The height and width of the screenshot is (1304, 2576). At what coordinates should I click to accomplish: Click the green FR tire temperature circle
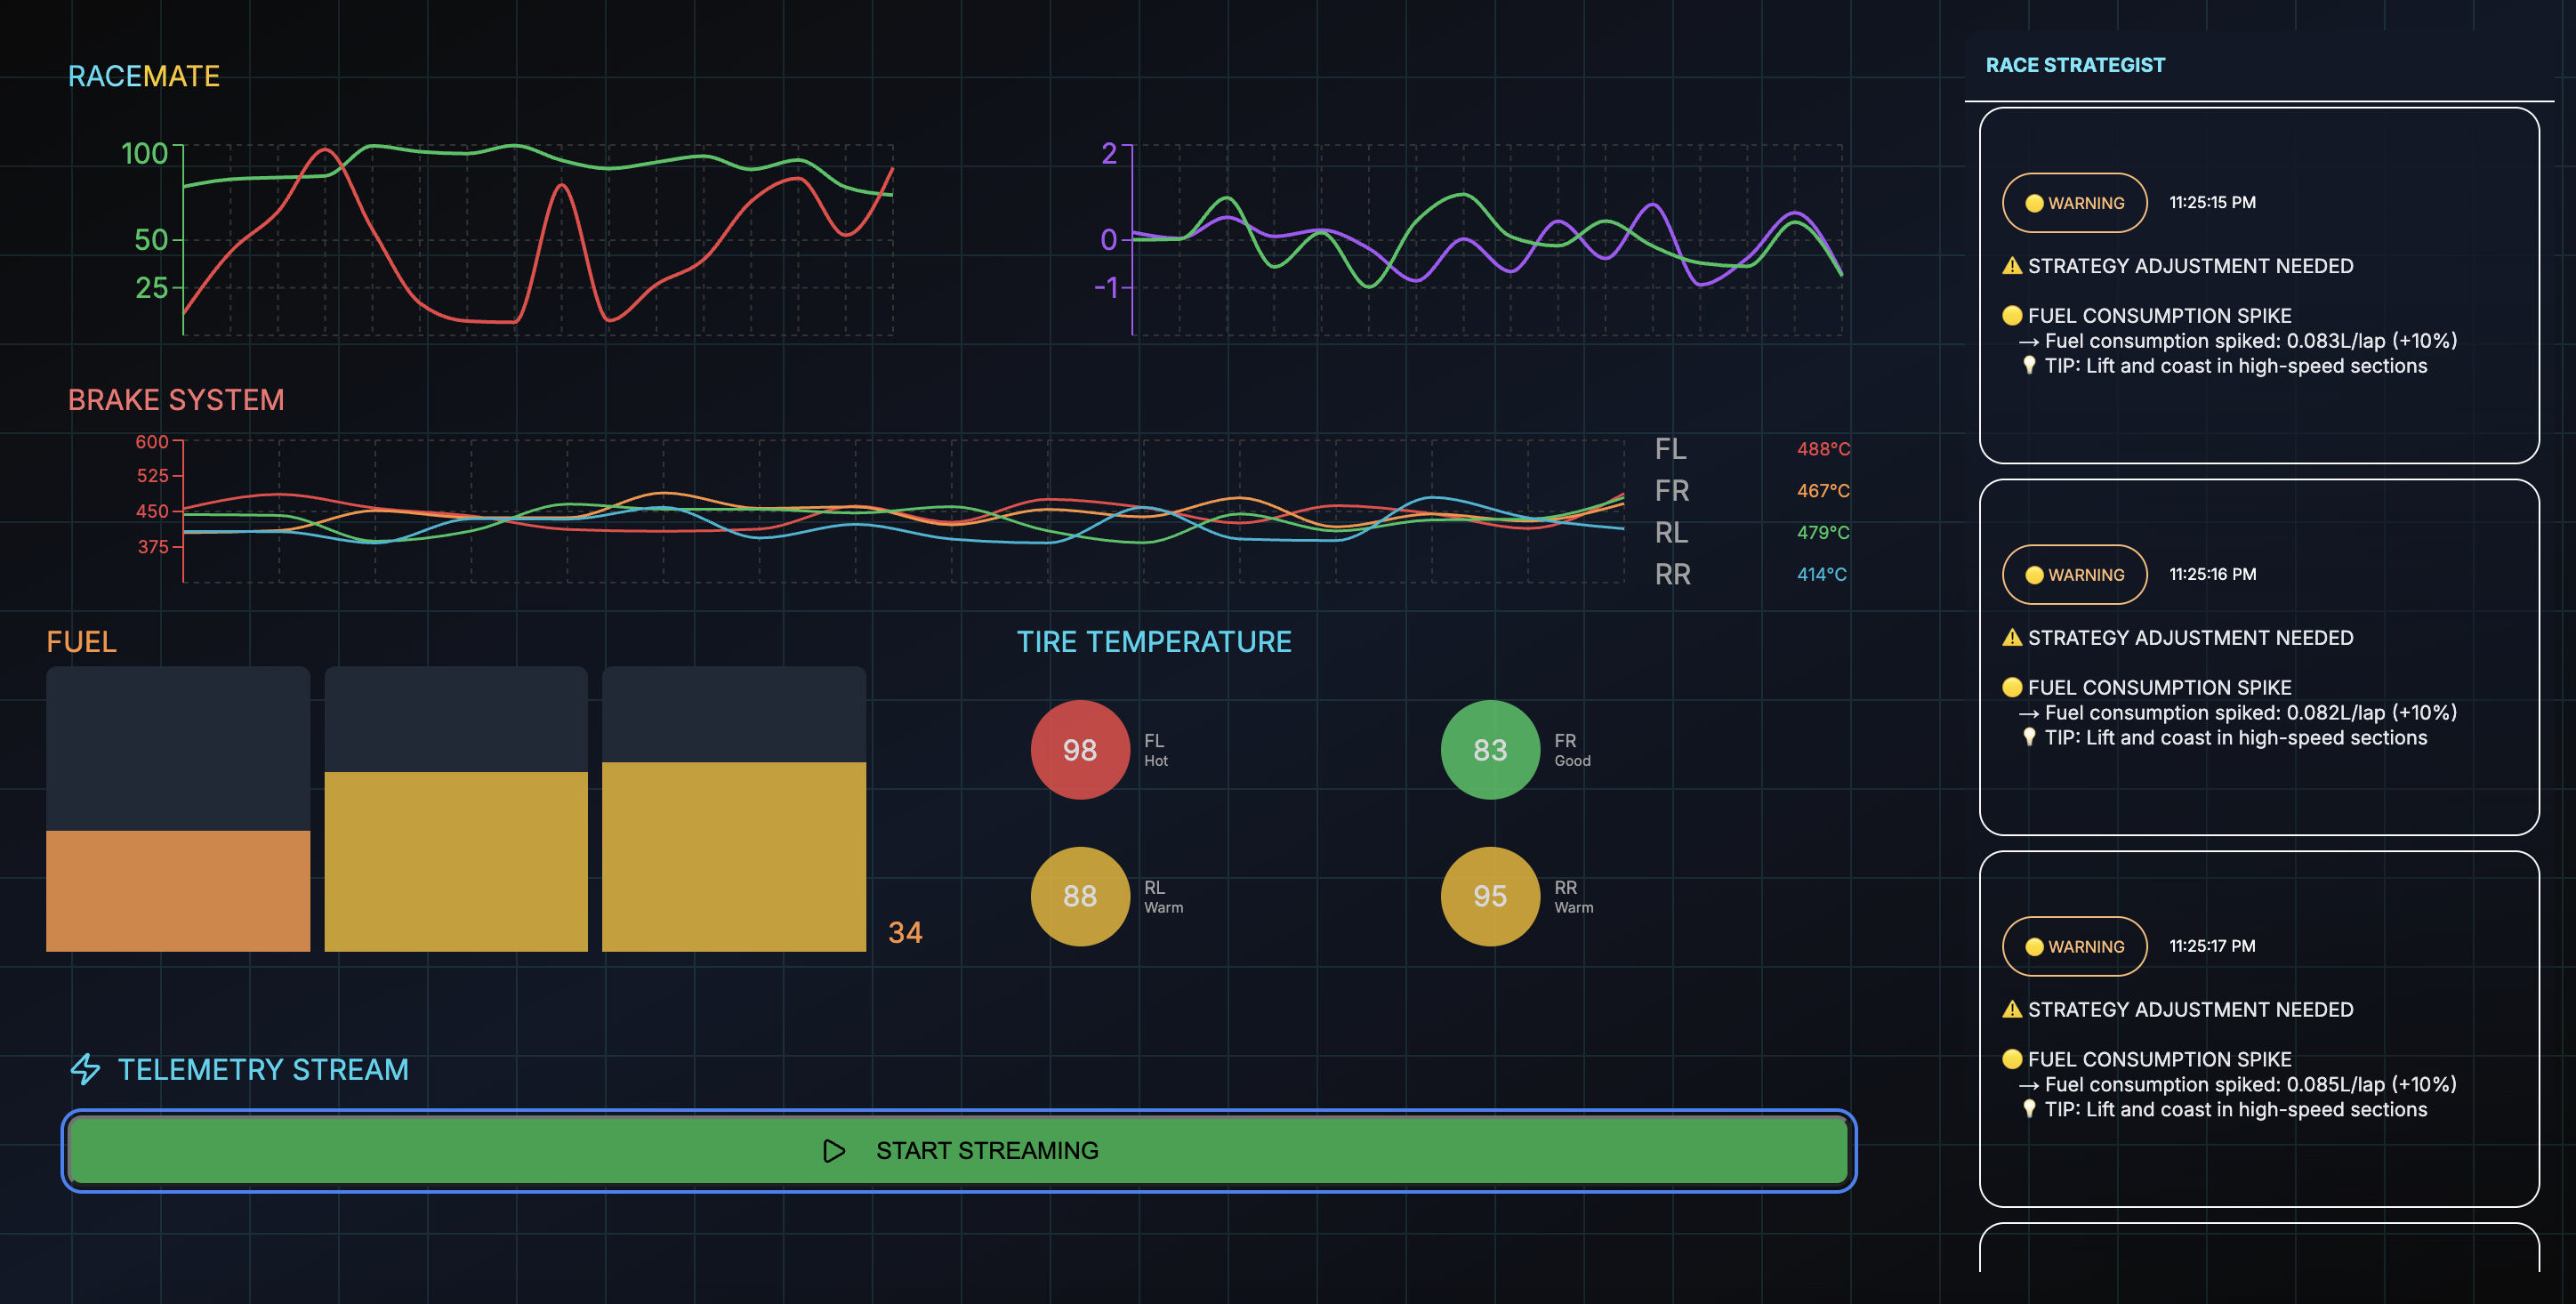coord(1489,750)
